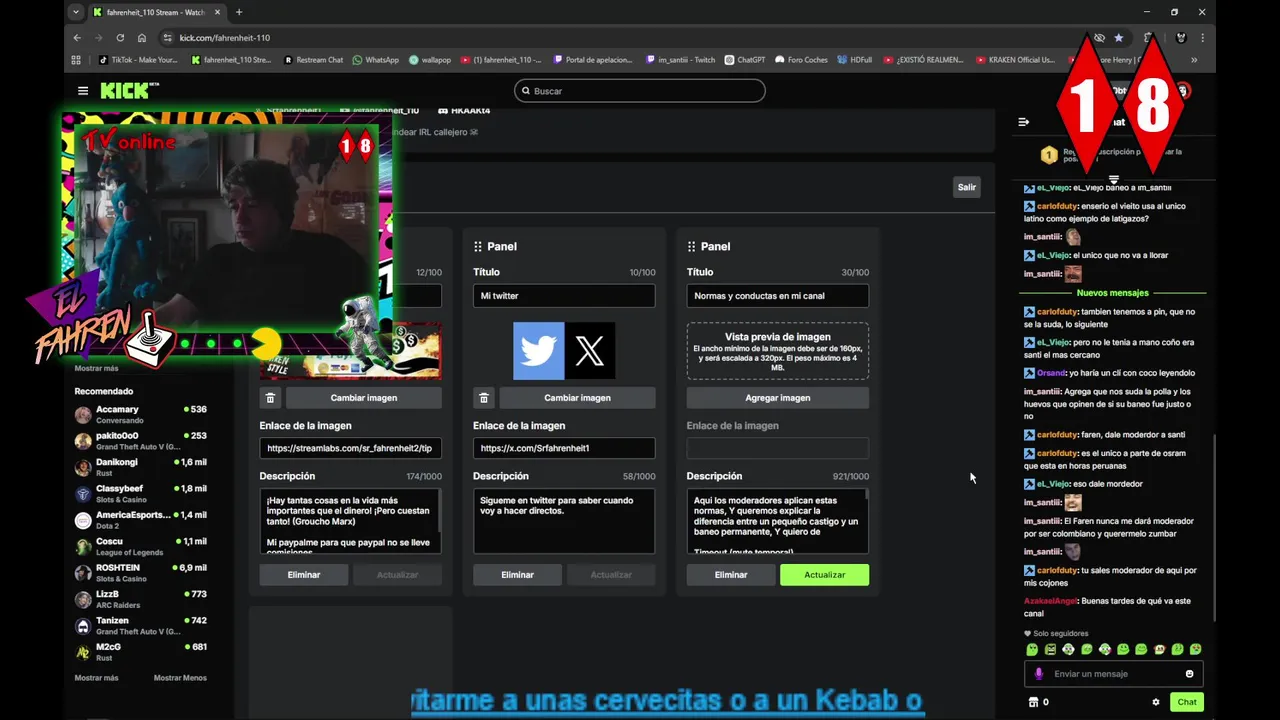Viewport: 1280px width, 720px height.
Task: Click Eliminar under Mi twitter panel
Action: 517,575
